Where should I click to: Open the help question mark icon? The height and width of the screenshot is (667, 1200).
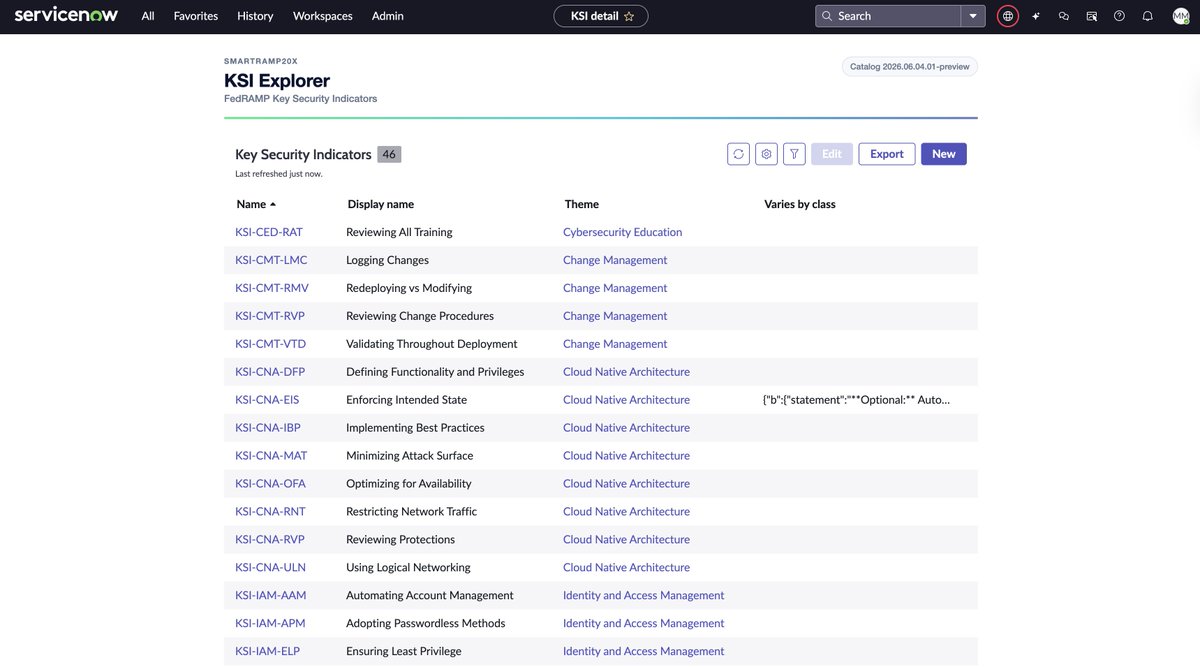(x=1120, y=16)
